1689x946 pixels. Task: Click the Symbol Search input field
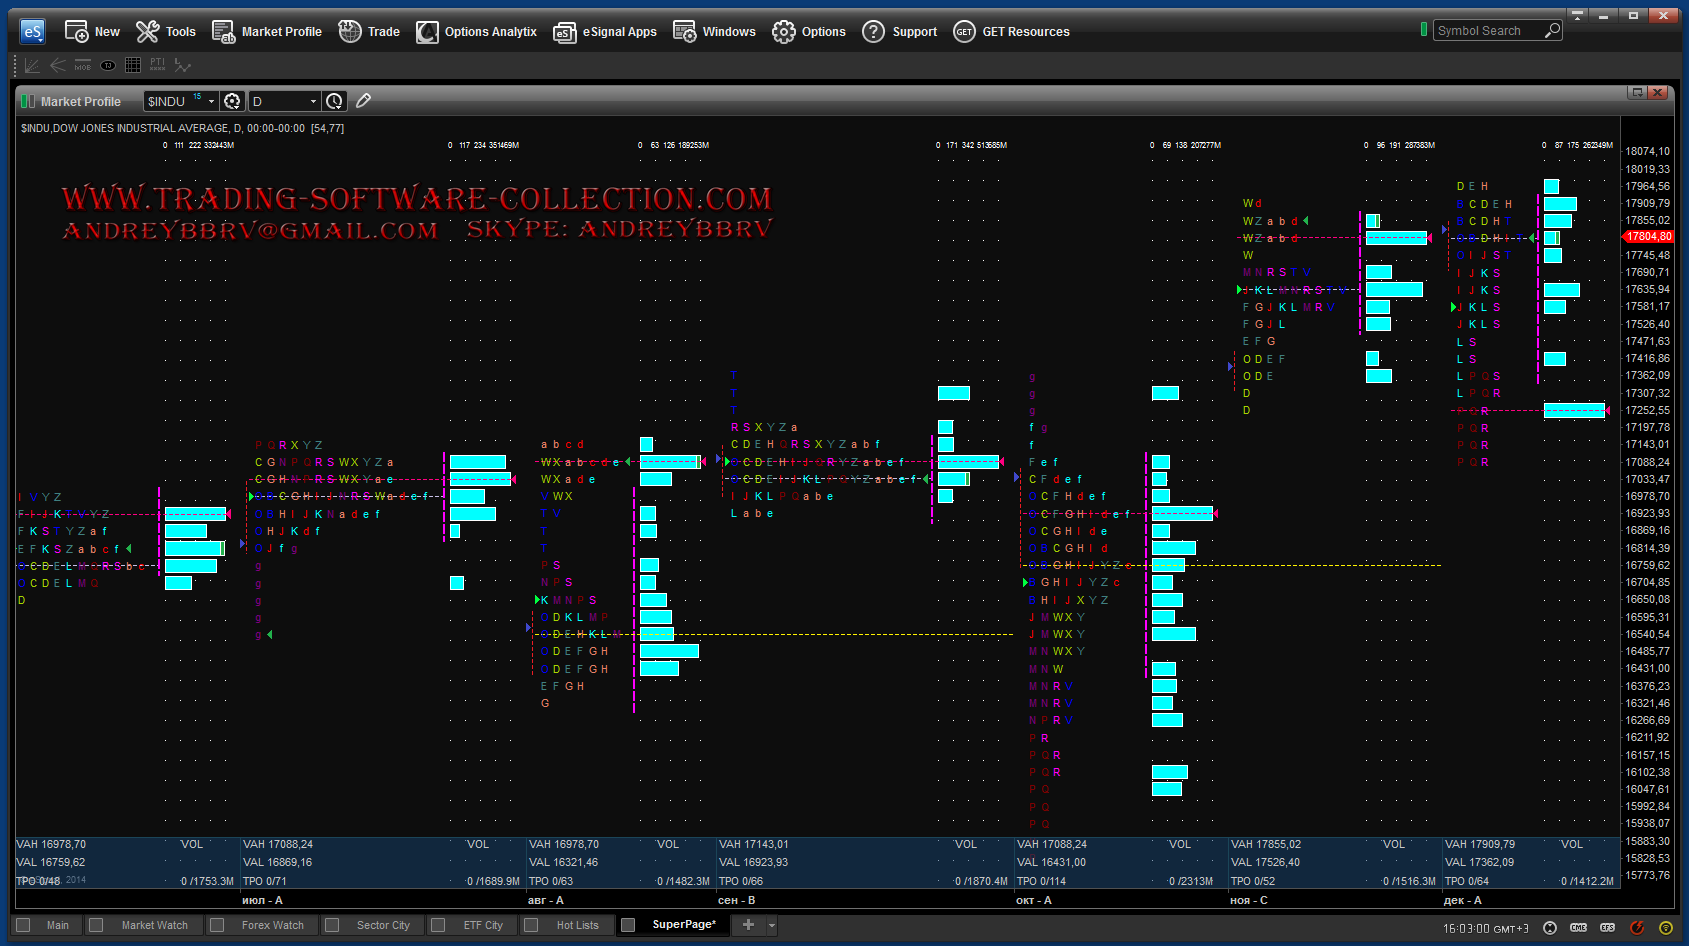1487,31
